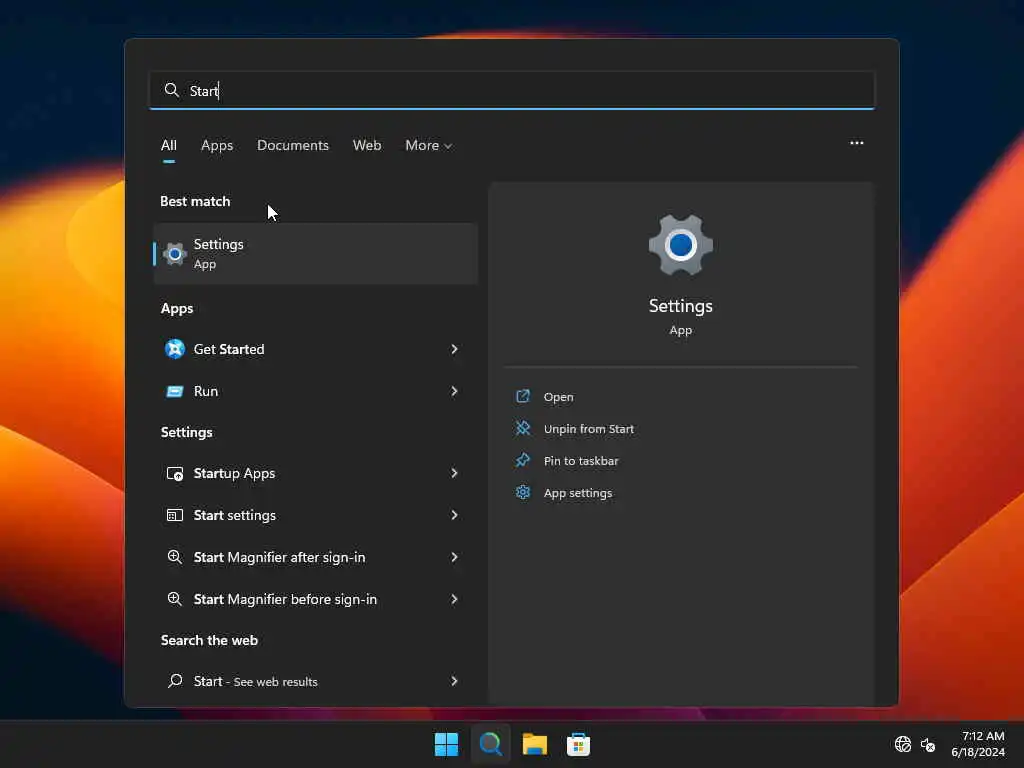Viewport: 1024px width, 768px height.
Task: Click the network globe icon in system tray
Action: pyautogui.click(x=903, y=744)
